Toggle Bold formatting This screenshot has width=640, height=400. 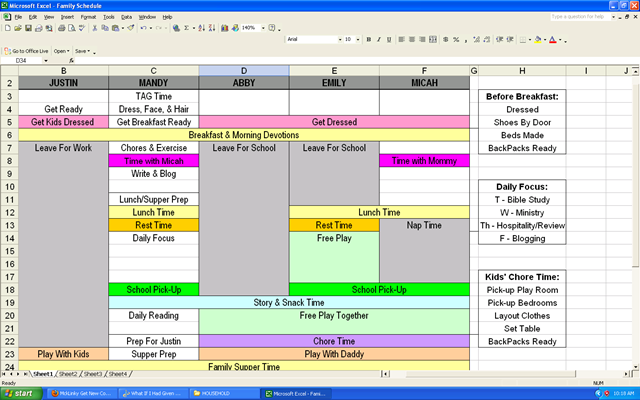369,40
